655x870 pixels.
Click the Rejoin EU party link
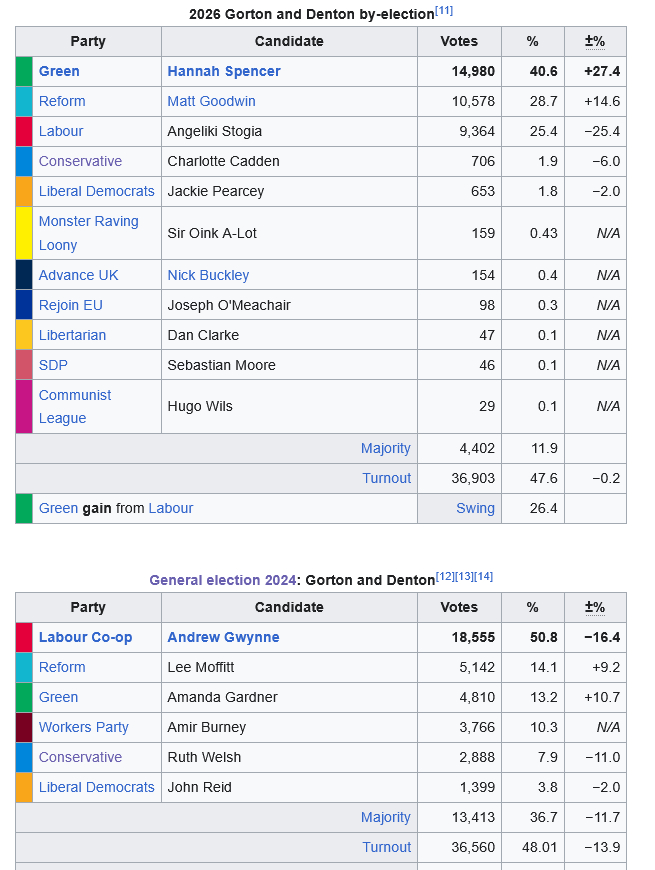click(70, 305)
